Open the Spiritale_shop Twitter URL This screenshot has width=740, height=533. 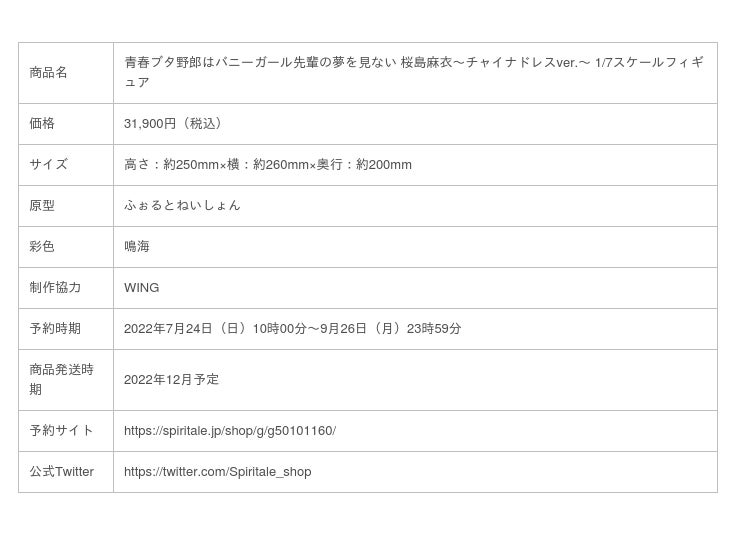point(217,472)
